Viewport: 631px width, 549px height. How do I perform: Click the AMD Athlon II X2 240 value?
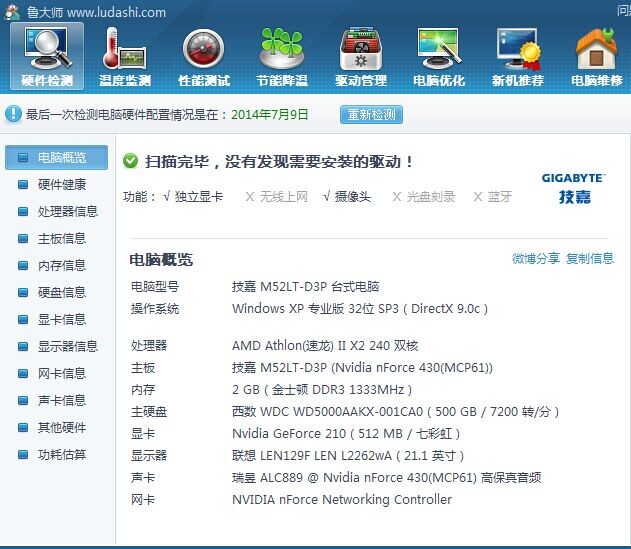[x=325, y=345]
